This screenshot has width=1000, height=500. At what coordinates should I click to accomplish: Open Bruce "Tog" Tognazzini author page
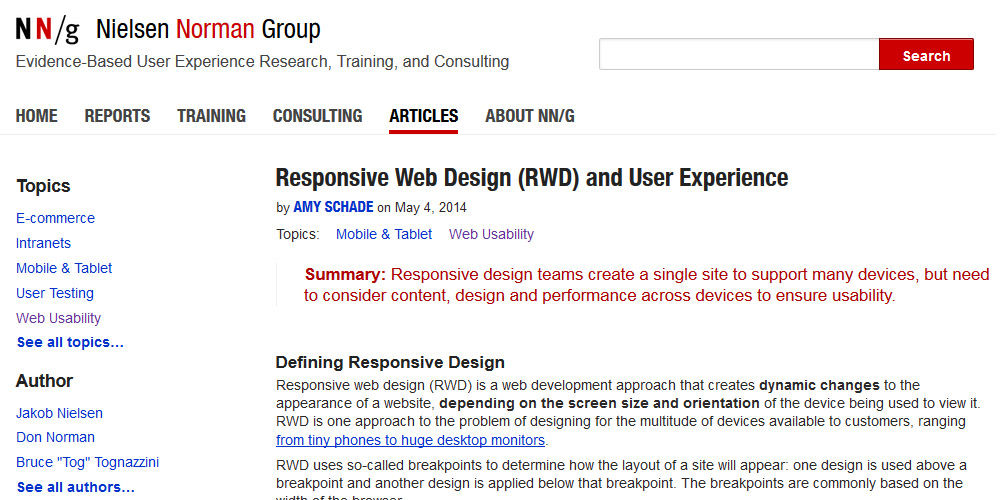click(87, 462)
